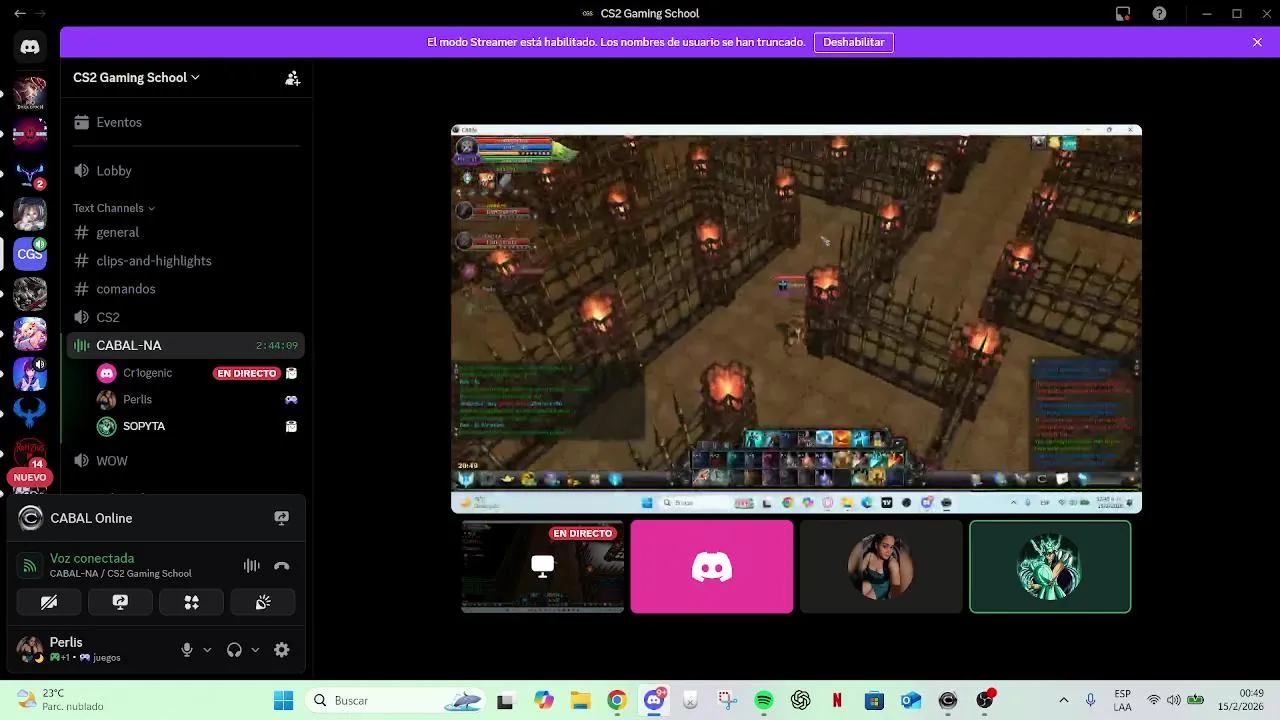Open weather widget showing 23°C
The image size is (1280, 720).
click(x=60, y=700)
